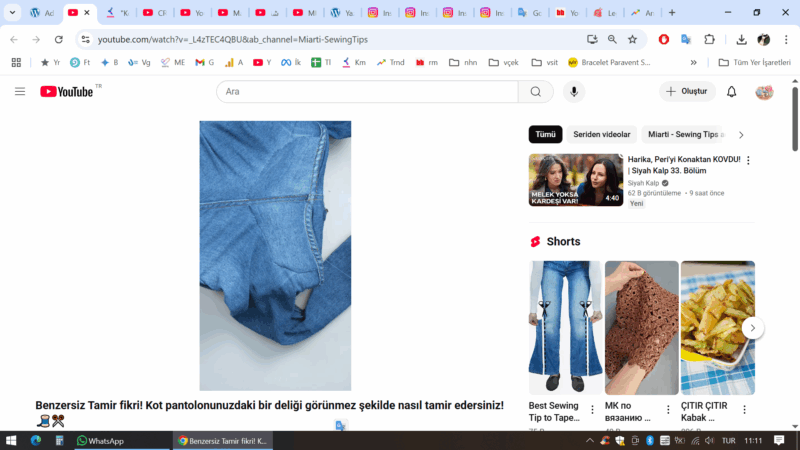Click the YouTube logo to go home
Image resolution: width=800 pixels, height=450 pixels.
tap(67, 92)
